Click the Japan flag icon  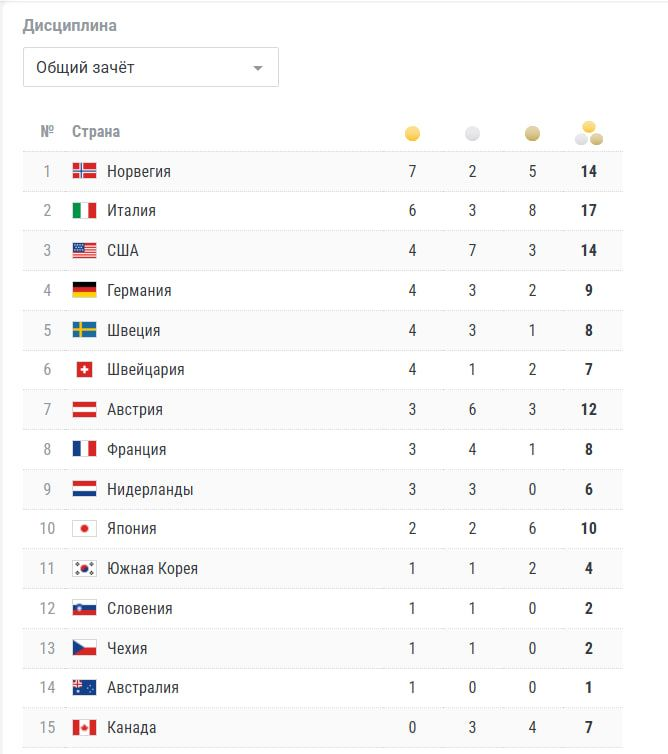pyautogui.click(x=84, y=529)
